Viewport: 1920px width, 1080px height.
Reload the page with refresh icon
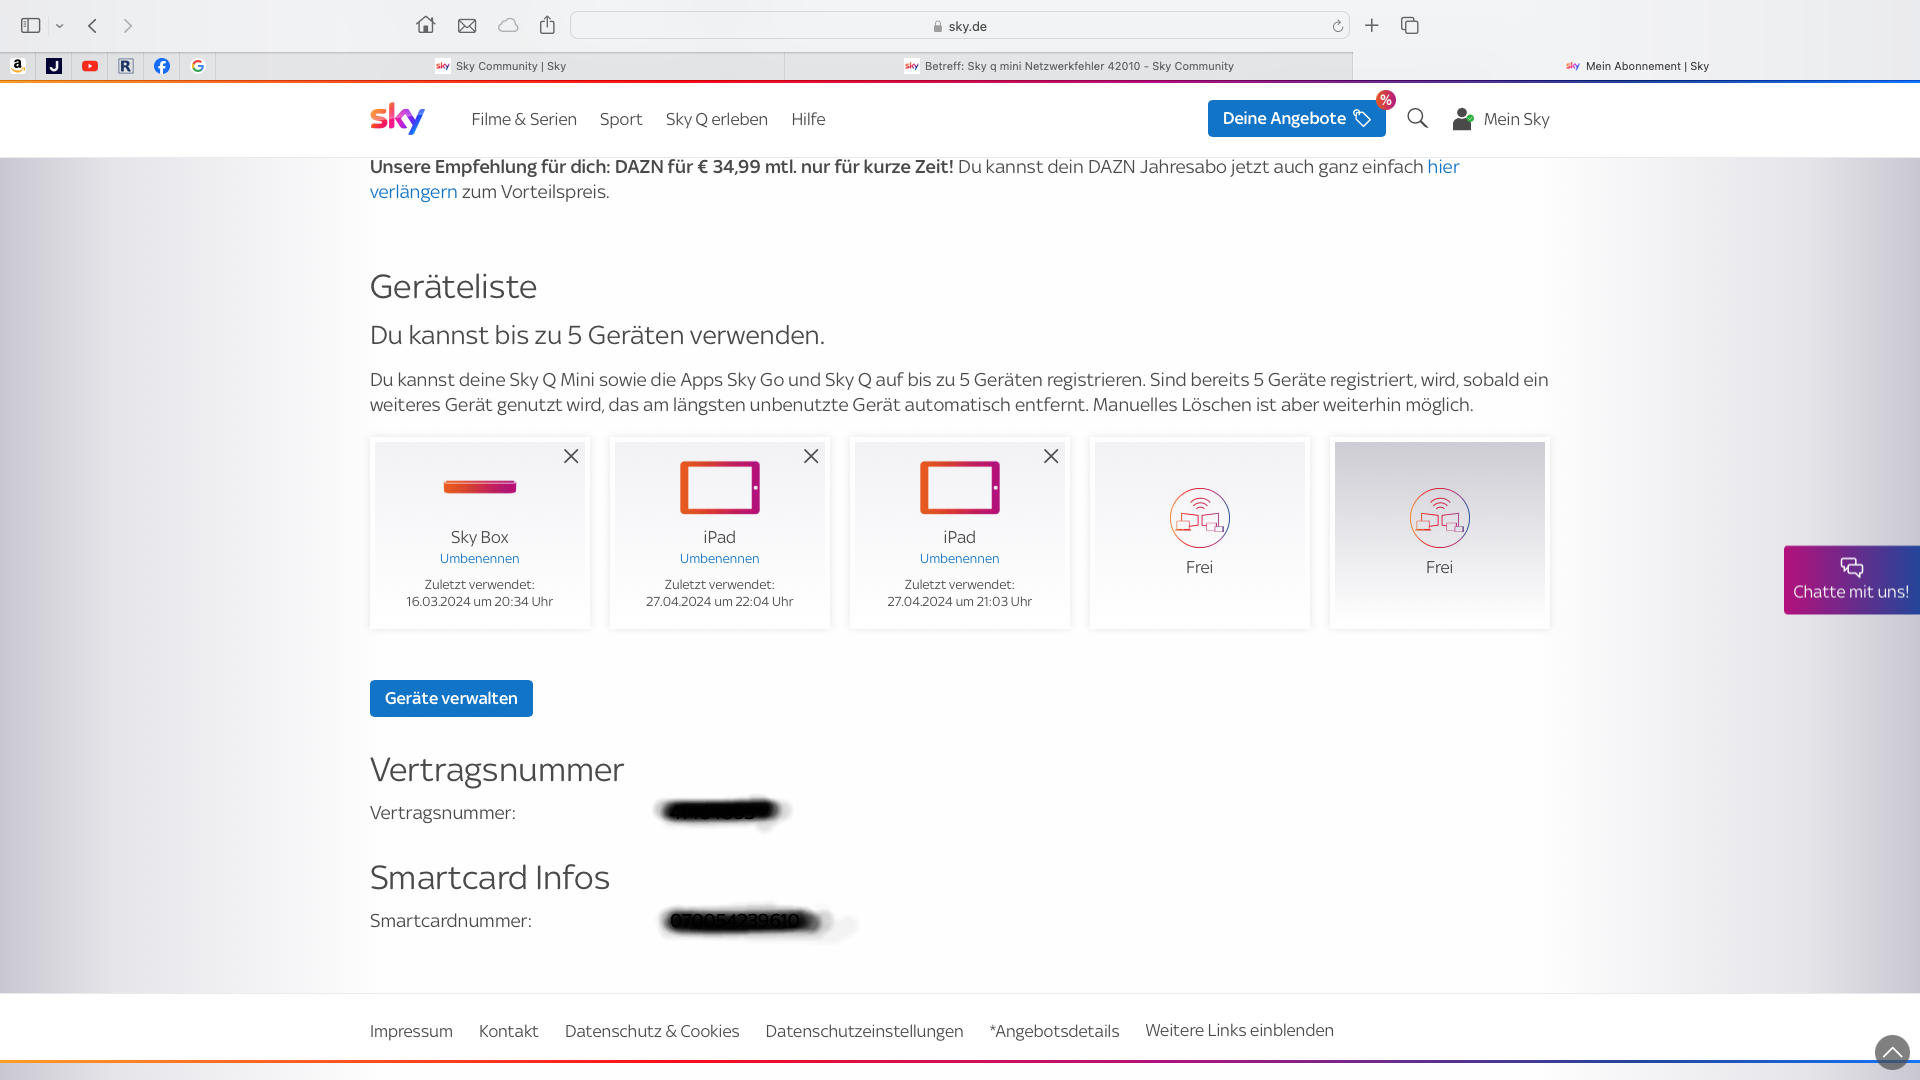(x=1338, y=26)
